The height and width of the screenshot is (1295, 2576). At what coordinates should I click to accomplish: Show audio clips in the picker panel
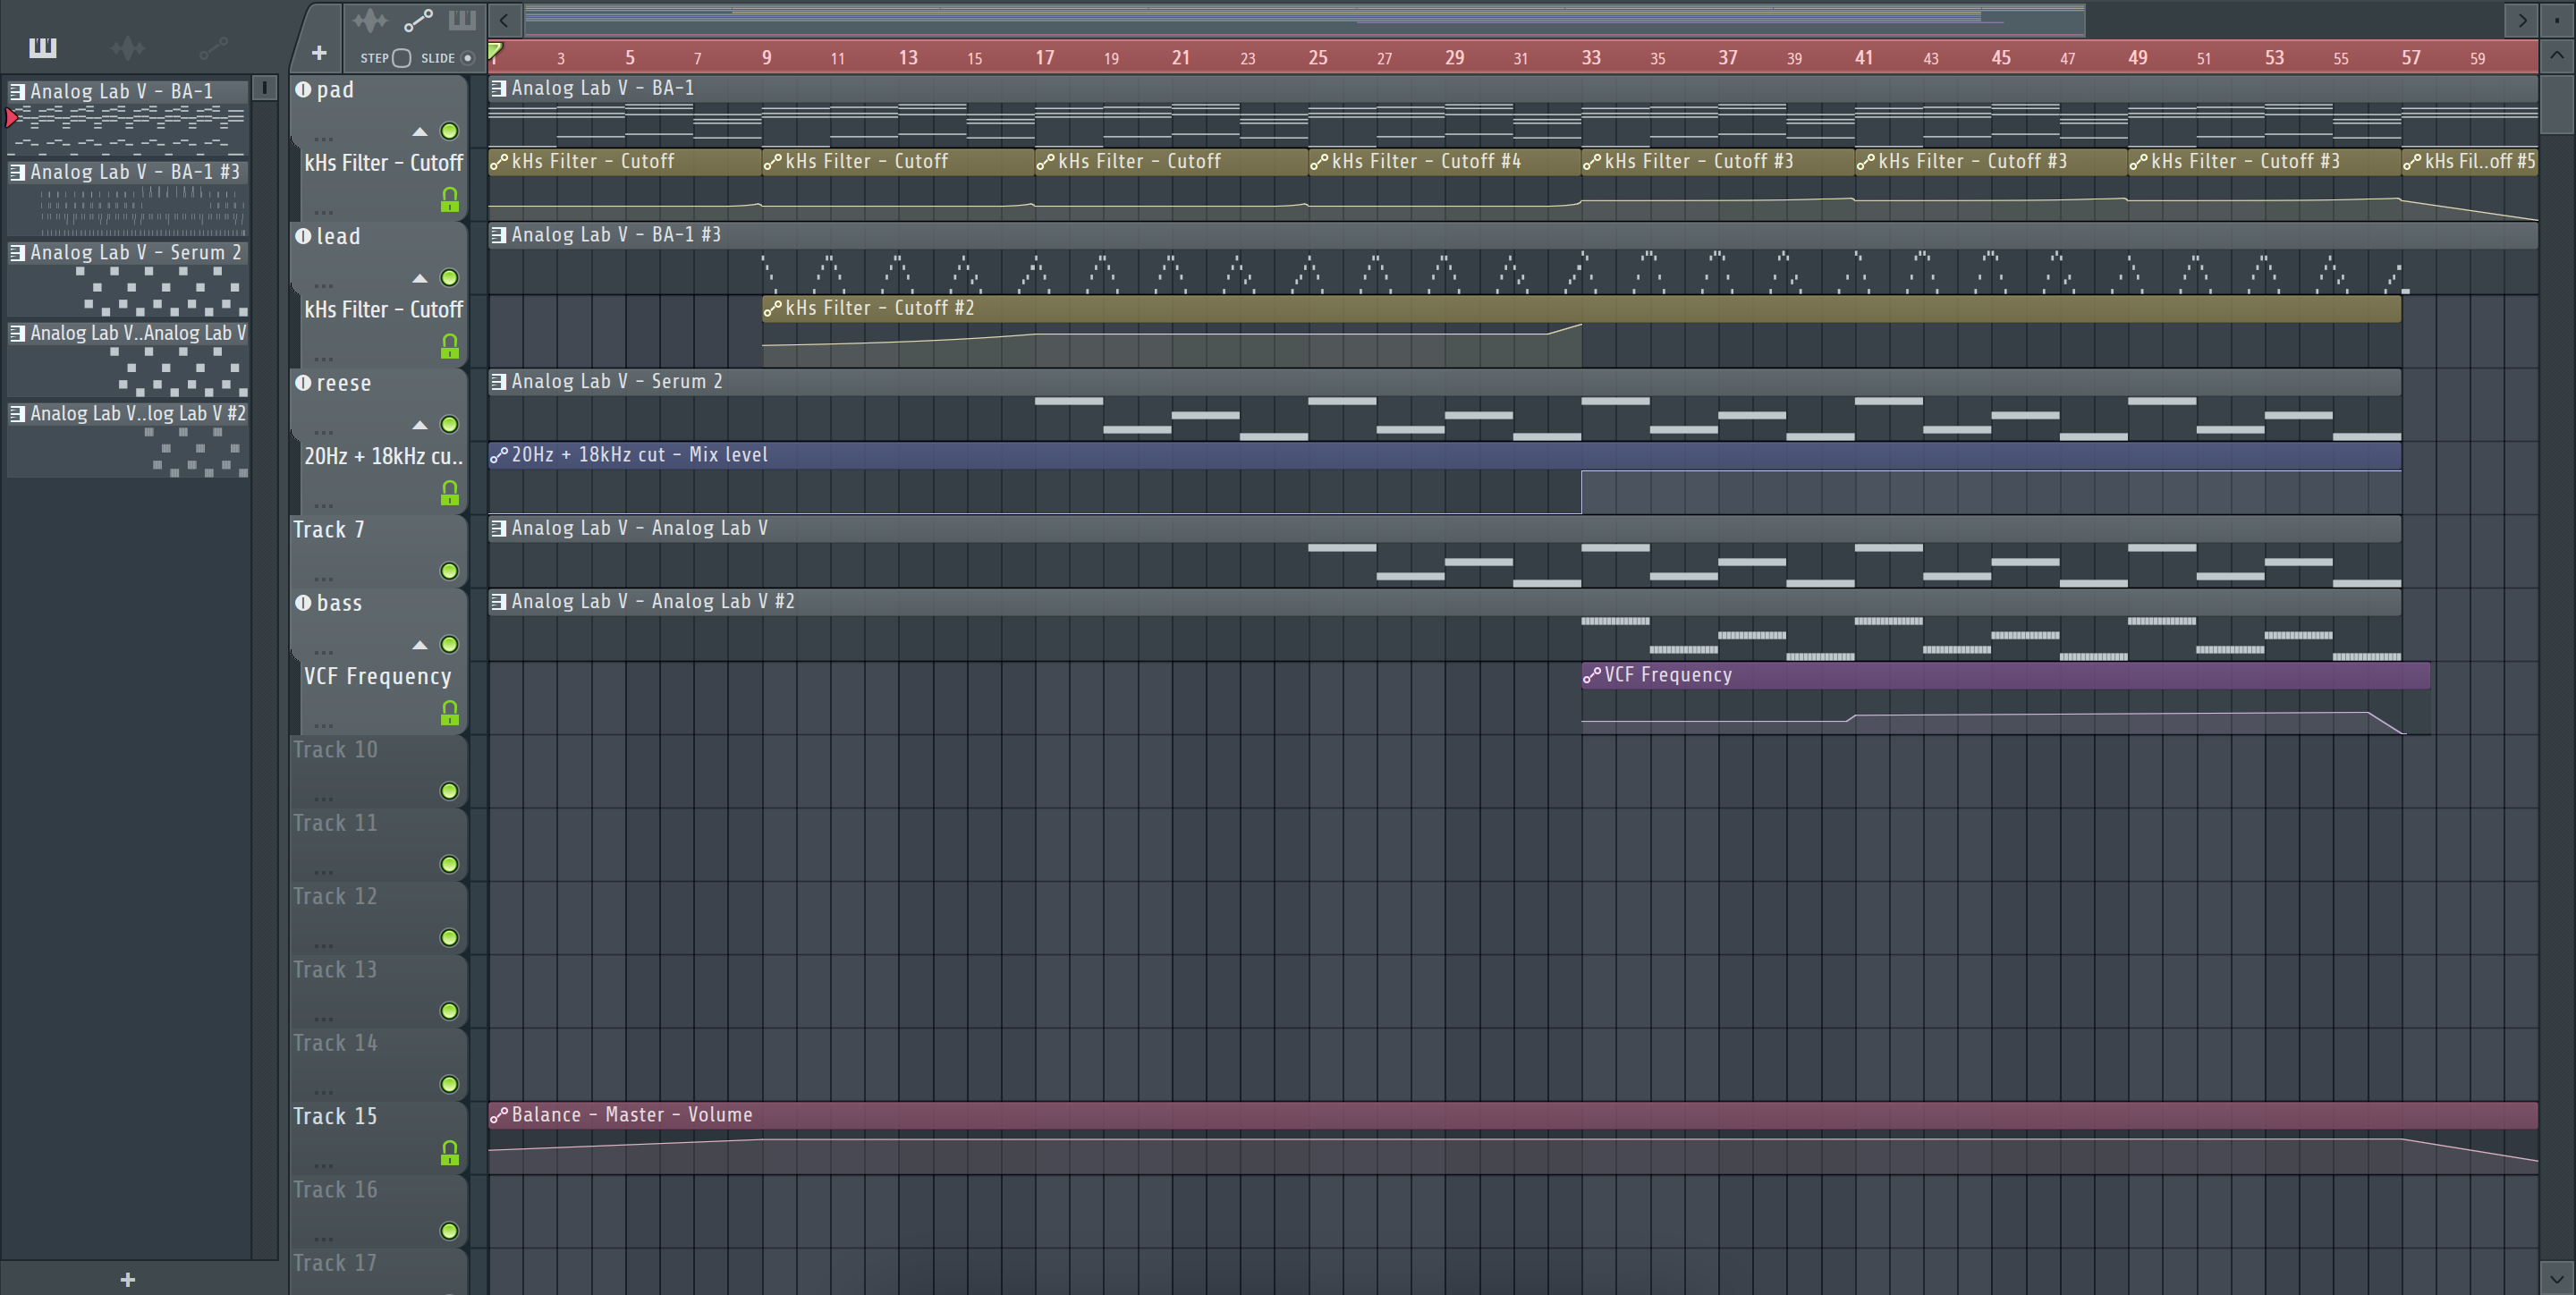128,47
